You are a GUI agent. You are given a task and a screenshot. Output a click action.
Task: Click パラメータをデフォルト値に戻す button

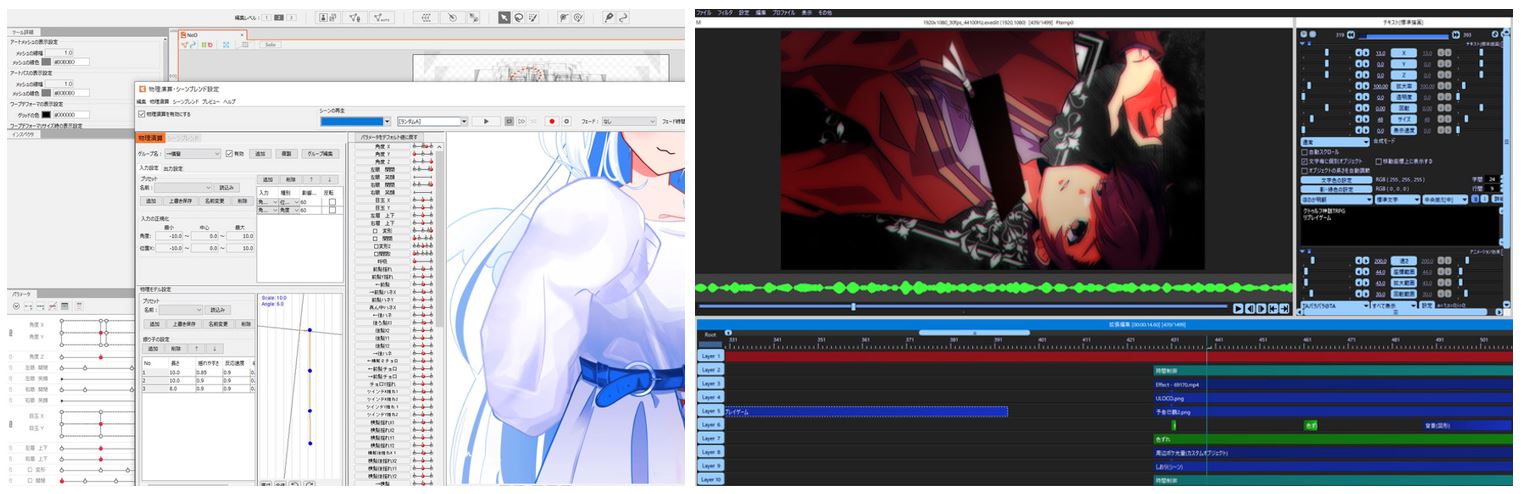[391, 137]
